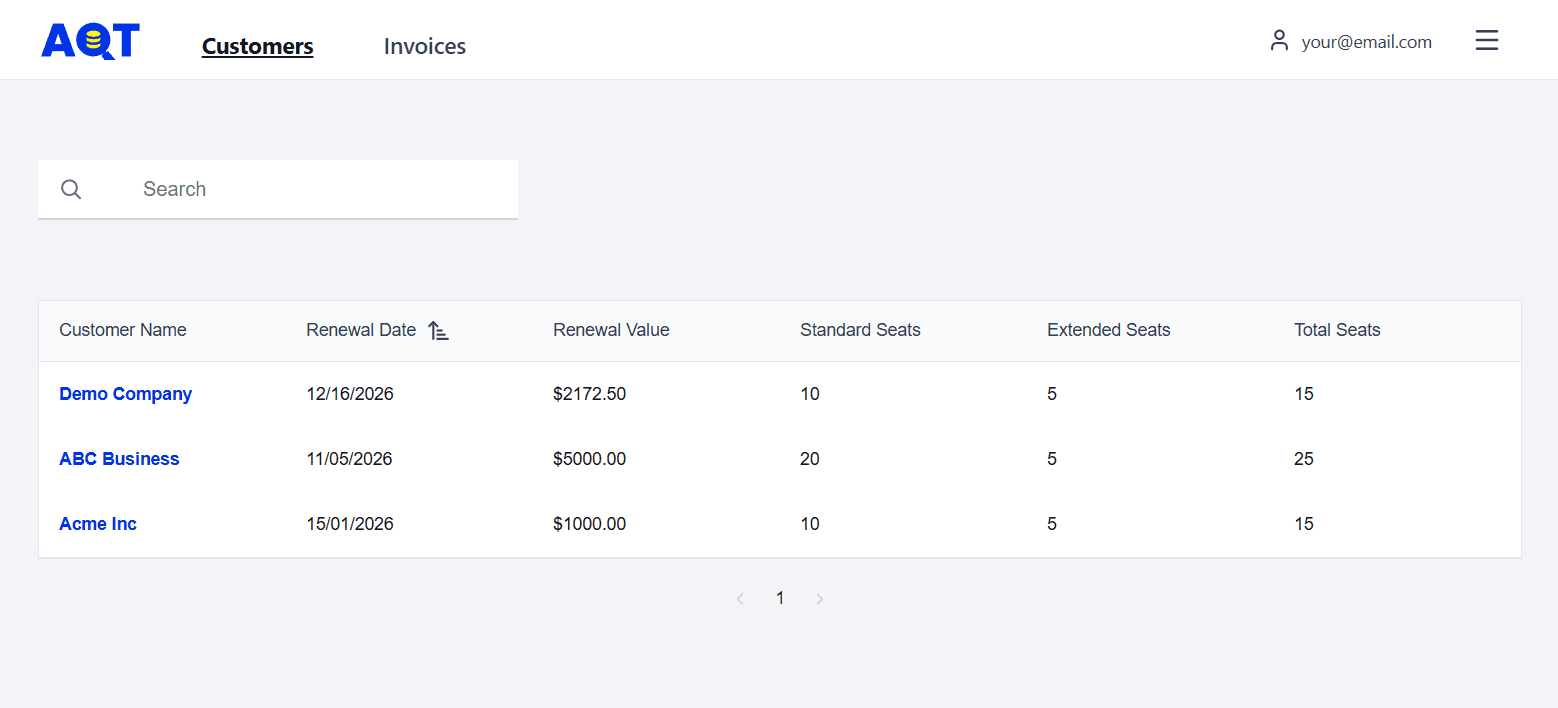Go to previous page arrow

(x=740, y=599)
